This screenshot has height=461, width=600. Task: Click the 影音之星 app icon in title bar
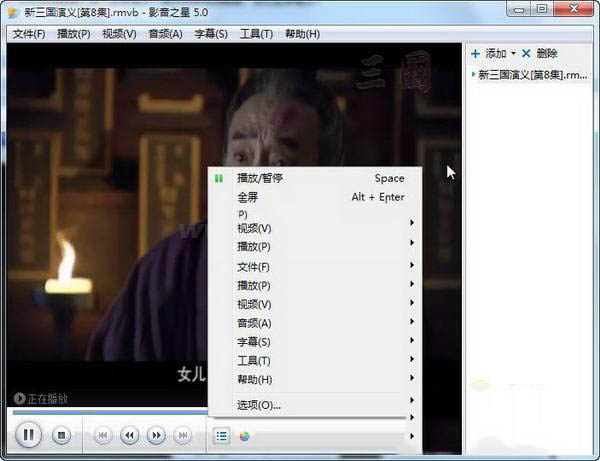coord(14,13)
